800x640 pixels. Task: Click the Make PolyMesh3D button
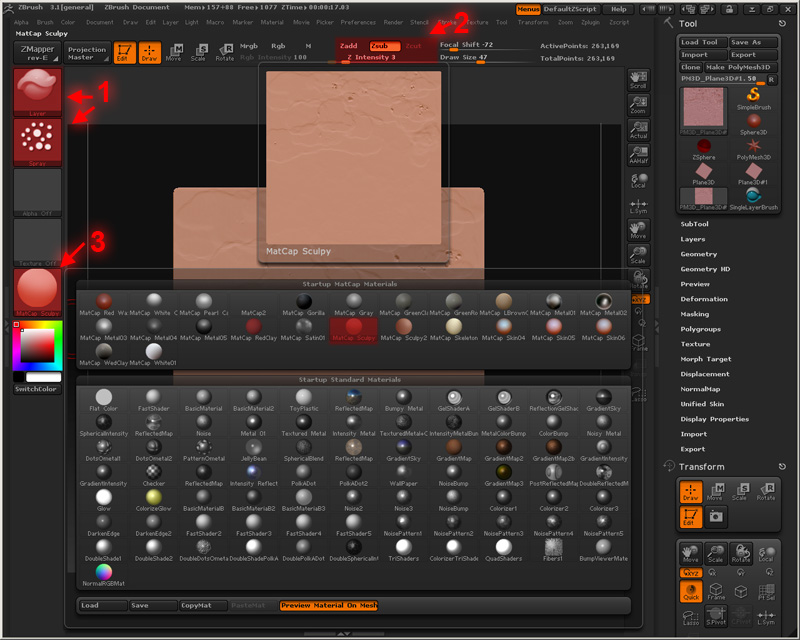pyautogui.click(x=741, y=67)
